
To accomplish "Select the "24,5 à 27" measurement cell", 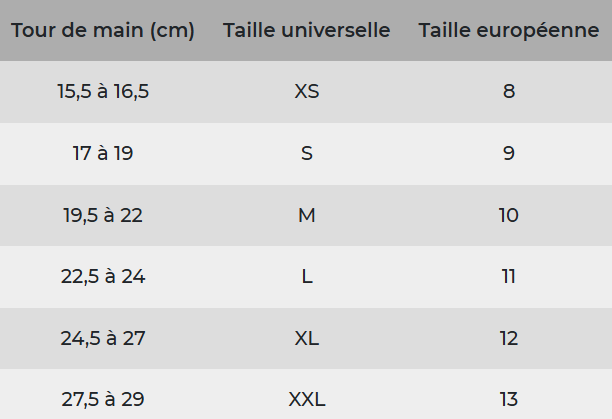I will coord(103,338).
